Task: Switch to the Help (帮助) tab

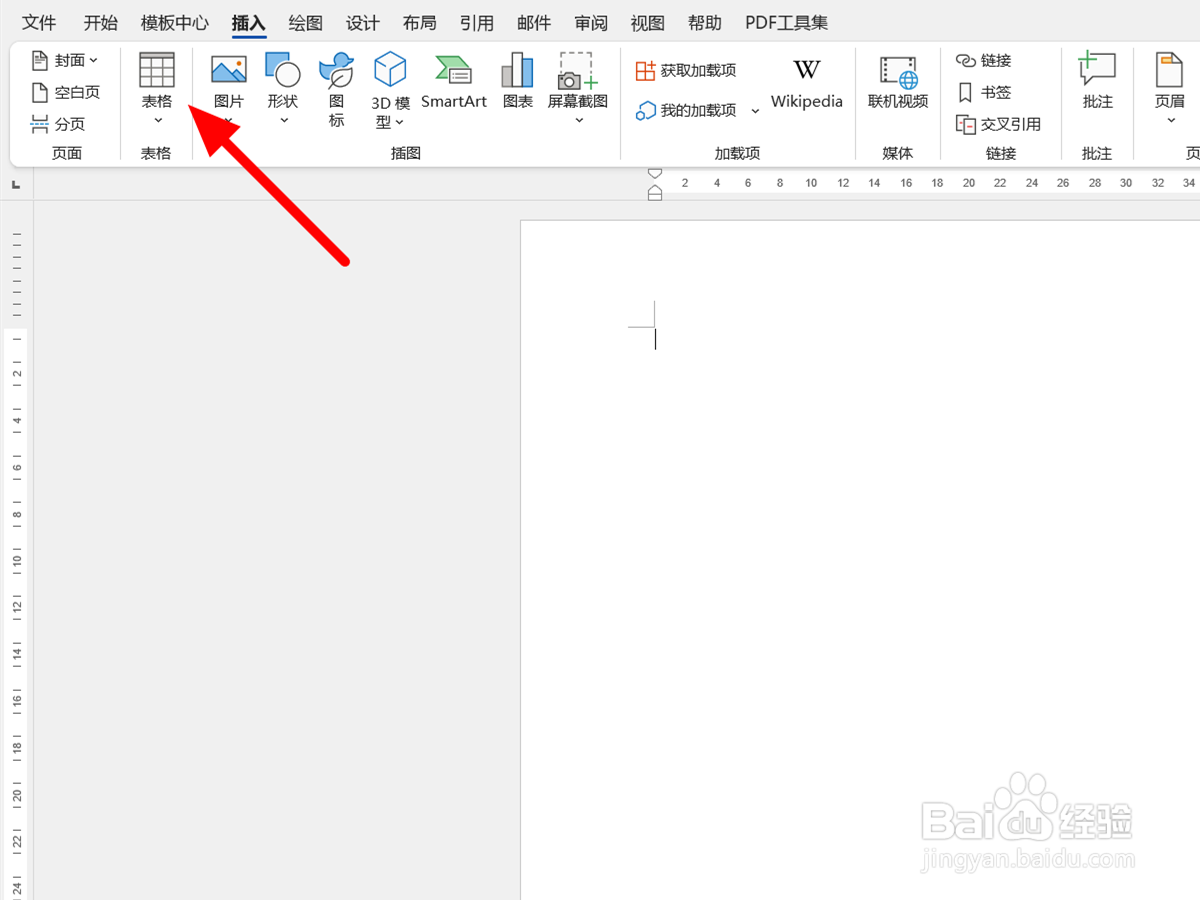Action: 705,22
